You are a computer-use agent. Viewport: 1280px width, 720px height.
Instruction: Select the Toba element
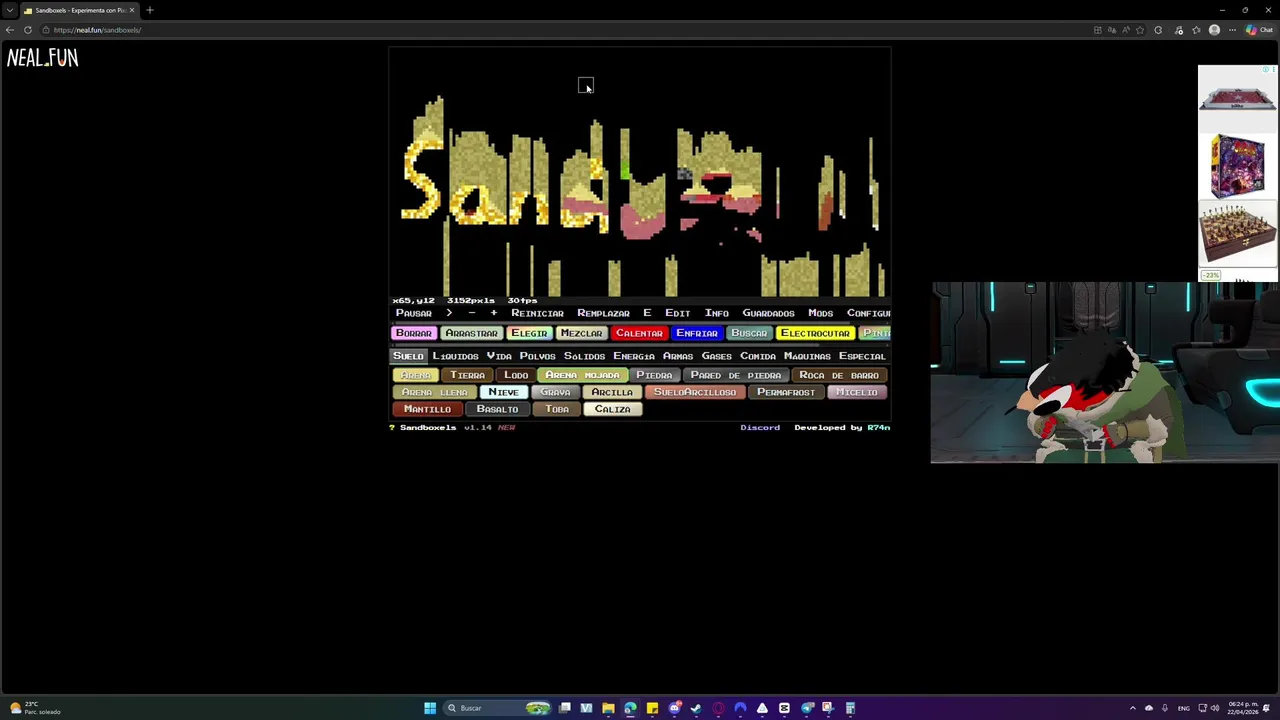(557, 409)
